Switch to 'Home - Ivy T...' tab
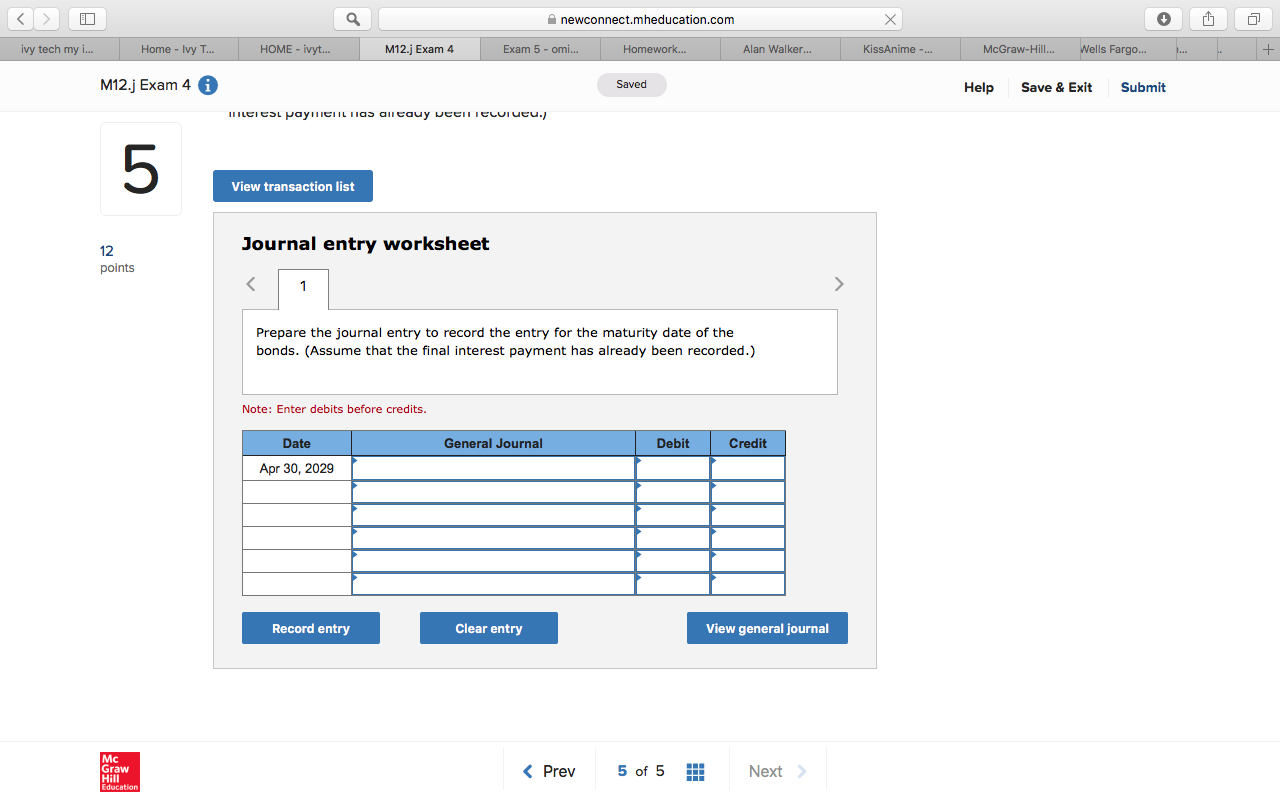The width and height of the screenshot is (1280, 800). [x=179, y=49]
